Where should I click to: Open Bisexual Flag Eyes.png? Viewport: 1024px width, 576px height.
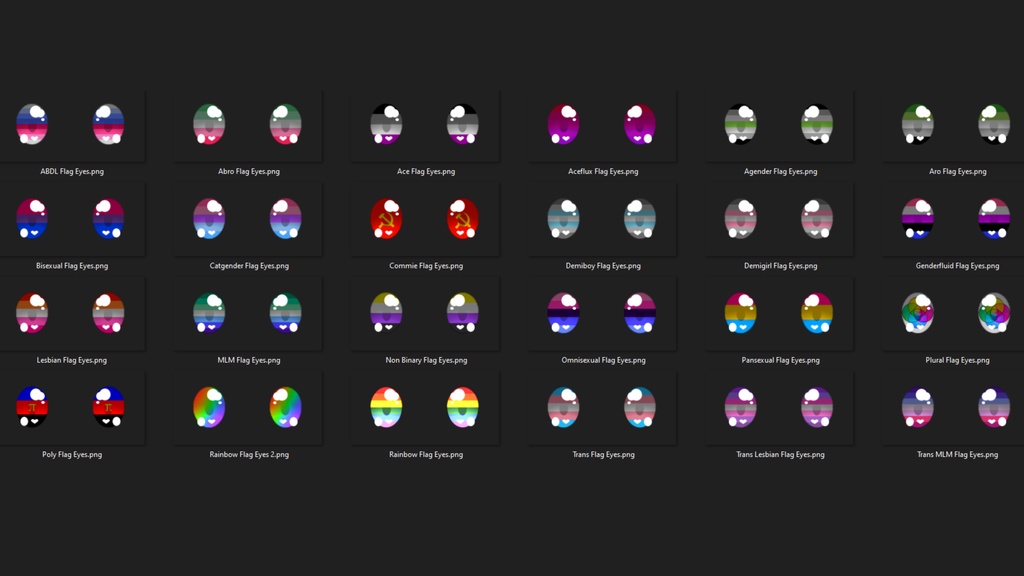click(71, 218)
